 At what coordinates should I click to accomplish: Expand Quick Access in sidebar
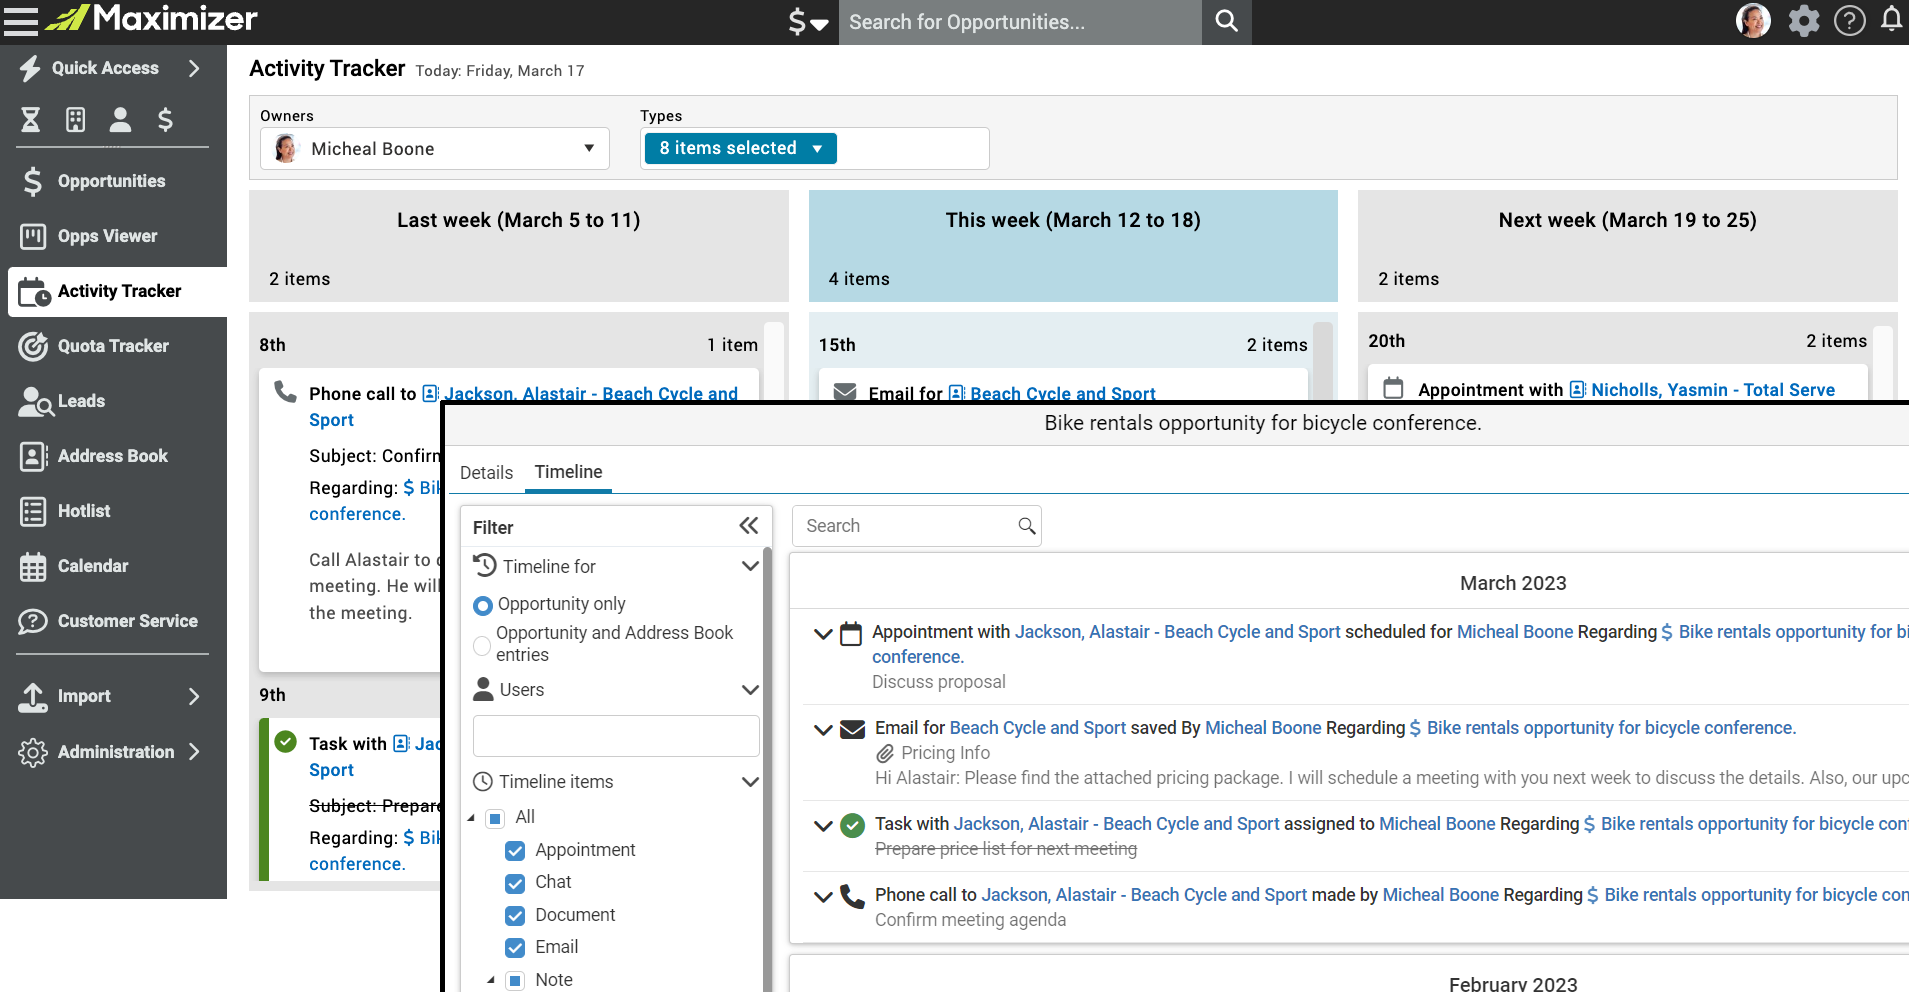point(194,68)
